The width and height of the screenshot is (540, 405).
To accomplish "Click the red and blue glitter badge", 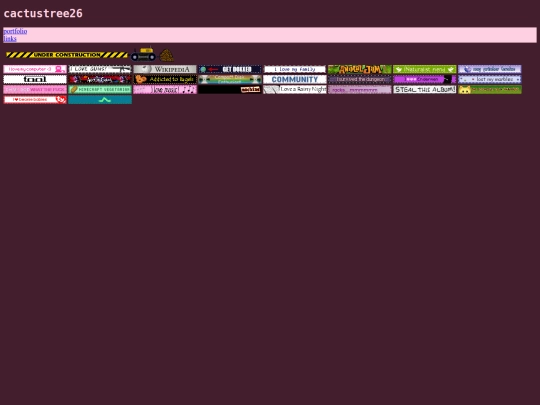I will coord(100,80).
